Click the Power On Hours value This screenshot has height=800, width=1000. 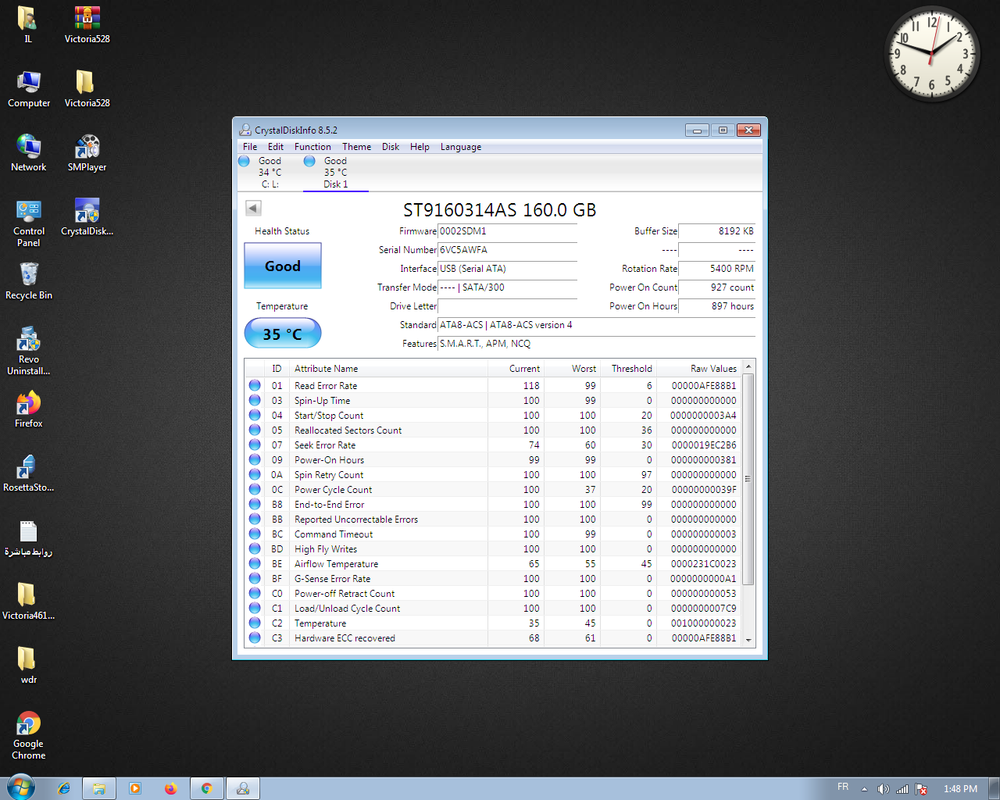click(716, 306)
